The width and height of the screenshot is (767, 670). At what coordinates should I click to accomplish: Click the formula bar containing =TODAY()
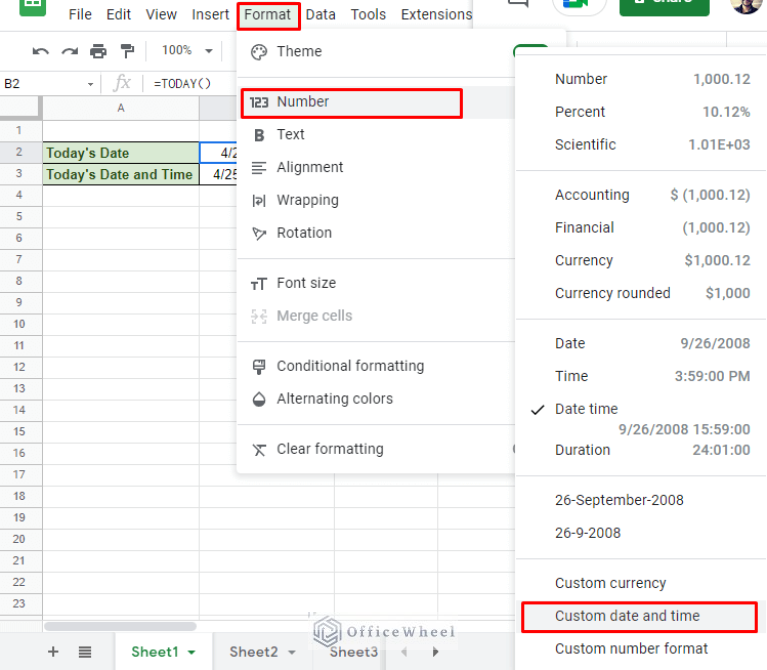coord(190,84)
